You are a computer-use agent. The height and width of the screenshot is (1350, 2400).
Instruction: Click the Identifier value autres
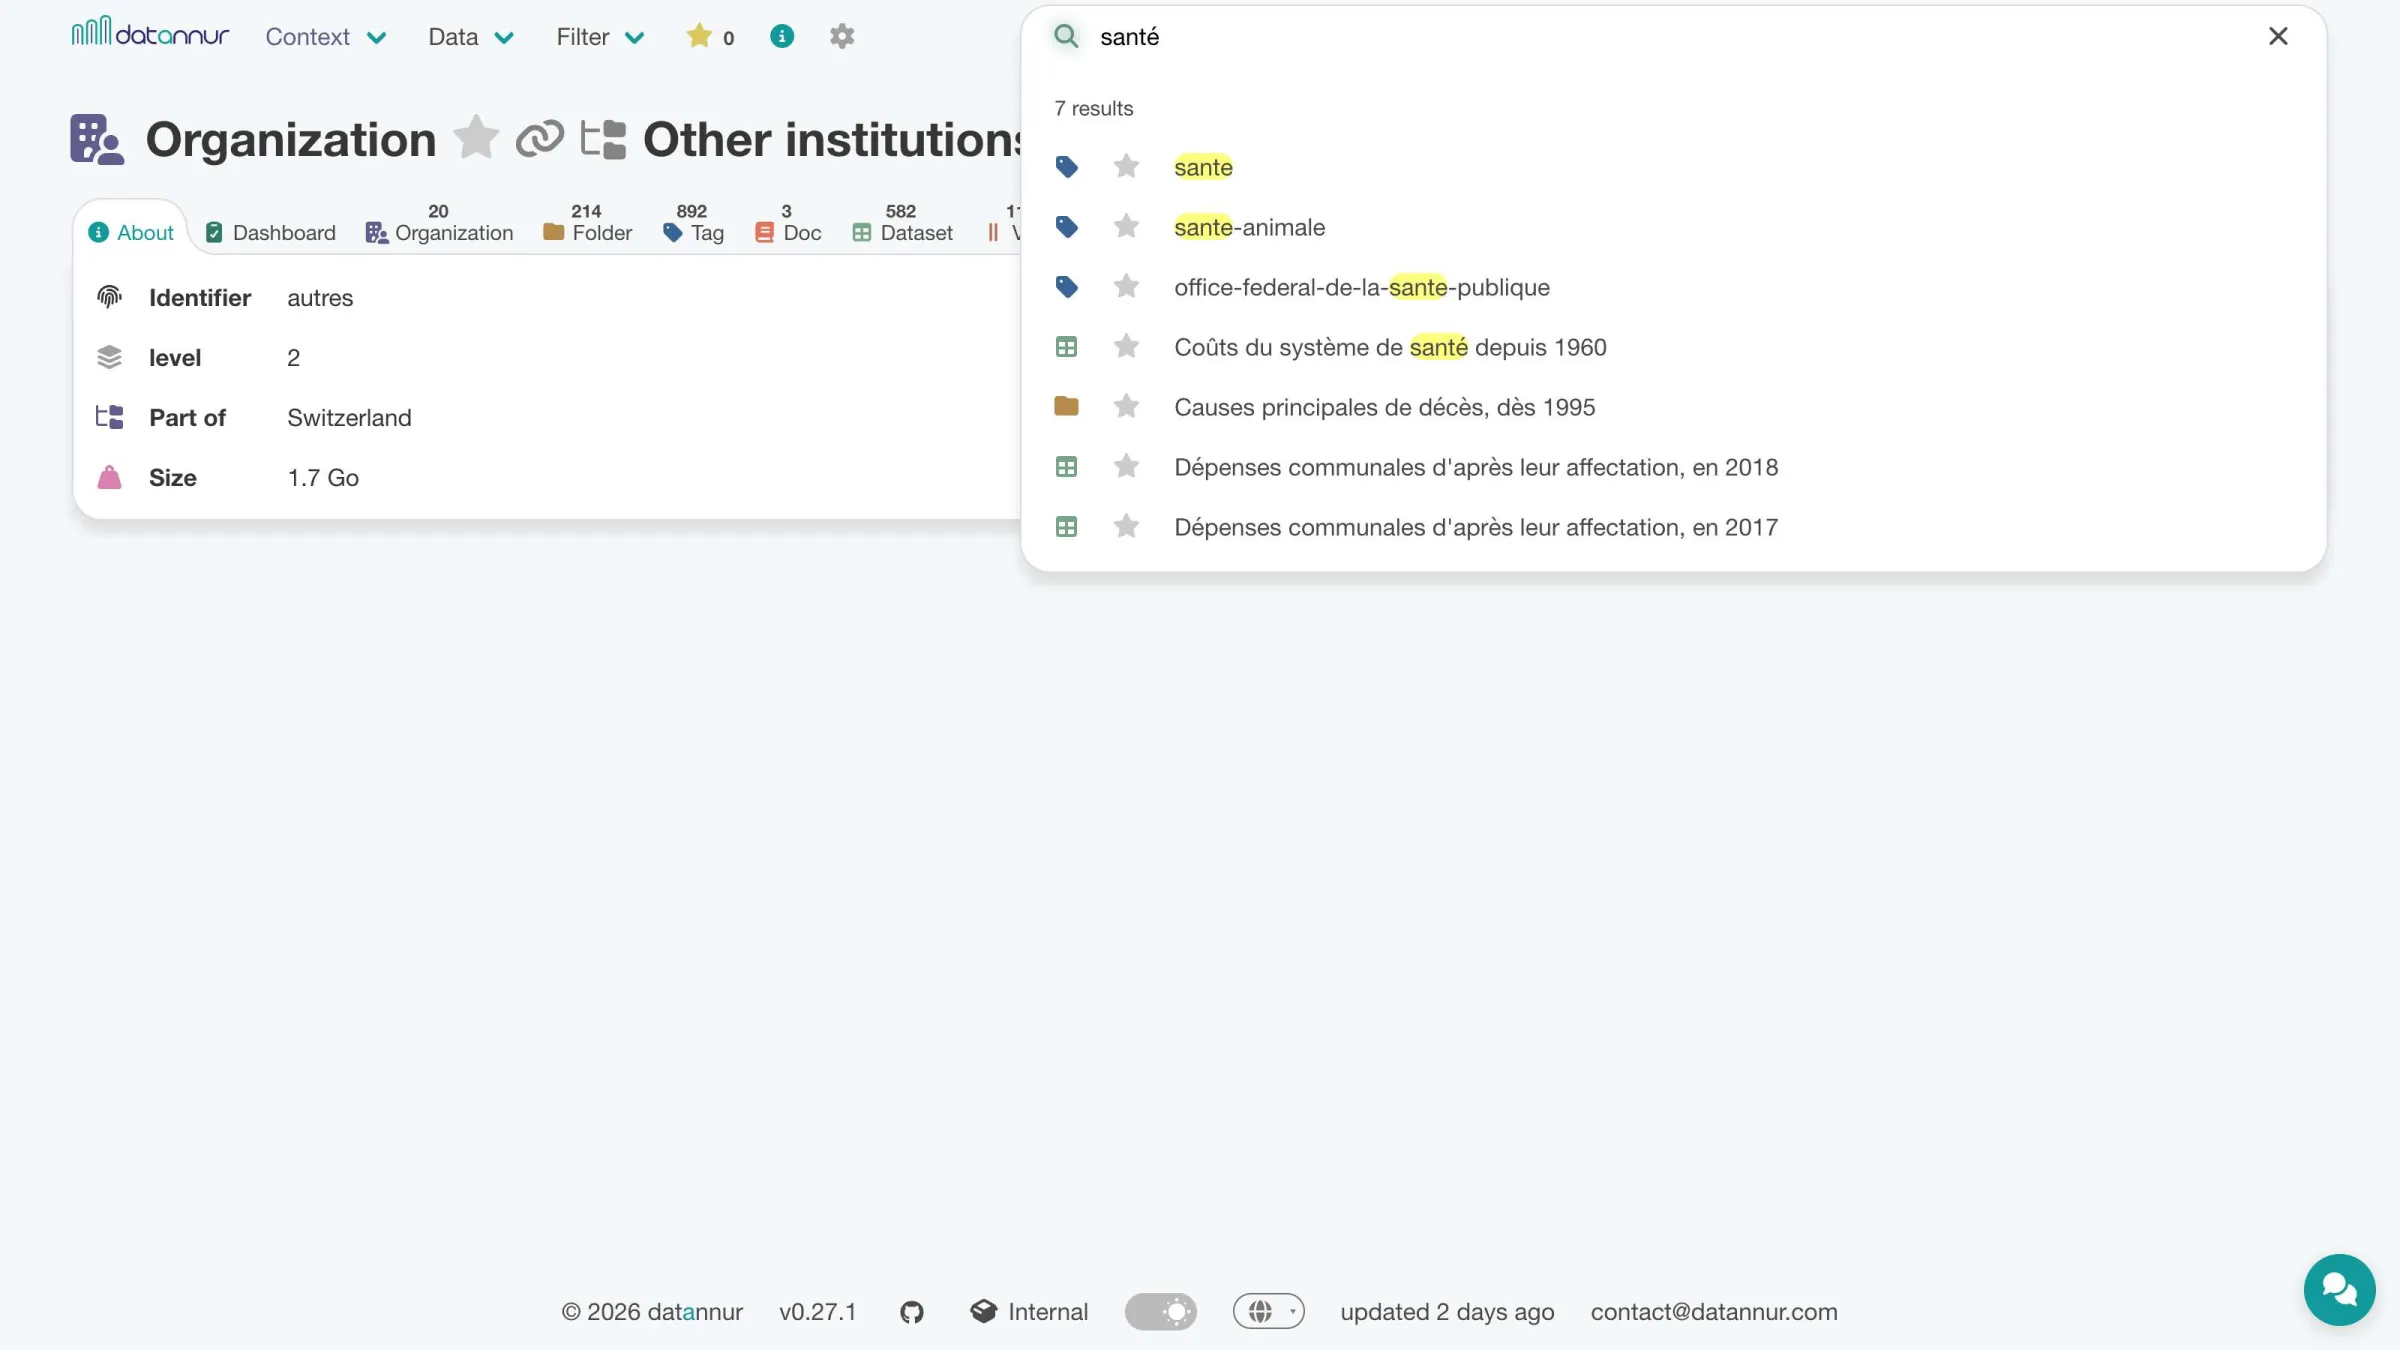click(320, 297)
